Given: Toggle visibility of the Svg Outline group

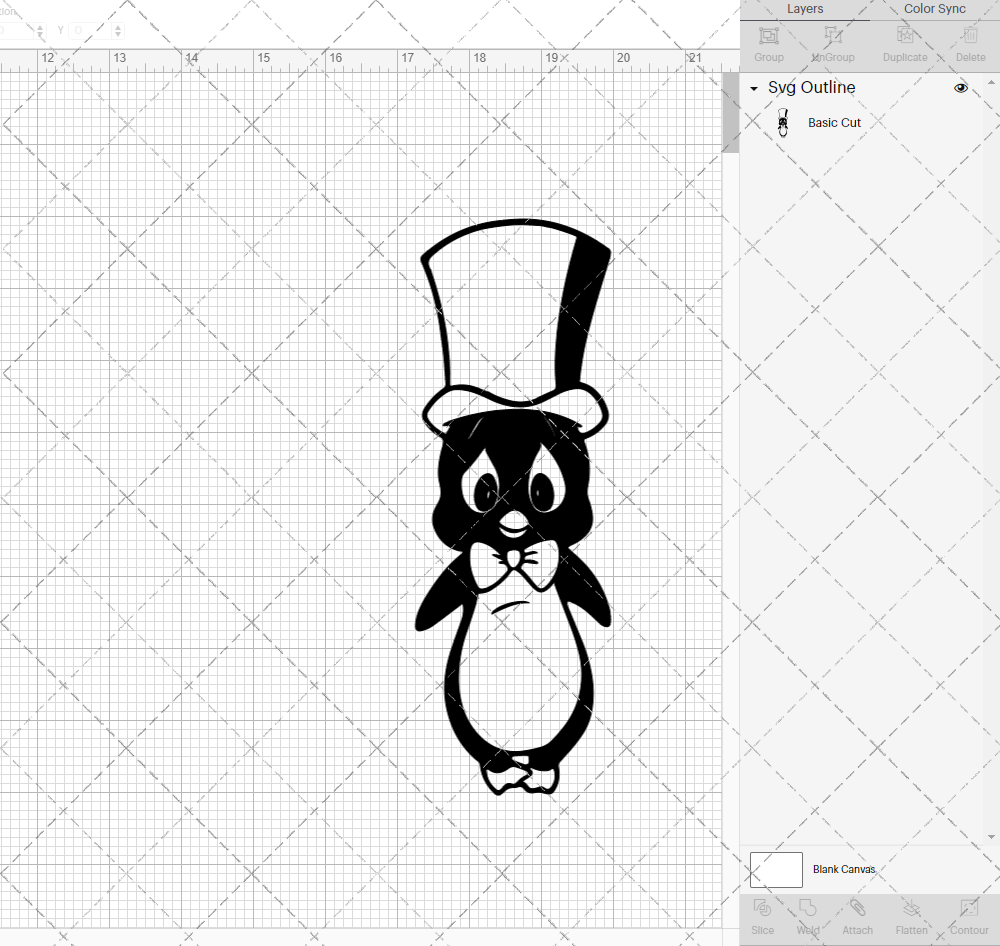Looking at the screenshot, I should click(x=961, y=88).
